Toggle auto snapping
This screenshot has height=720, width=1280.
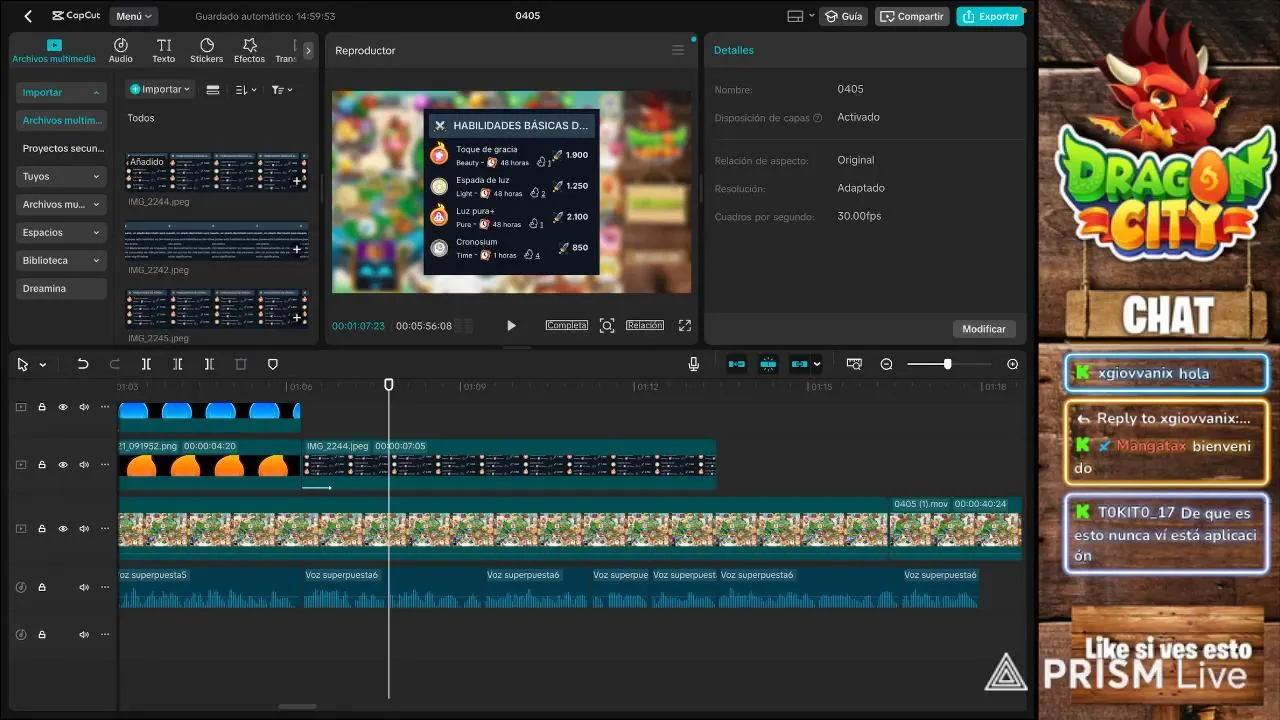point(768,364)
